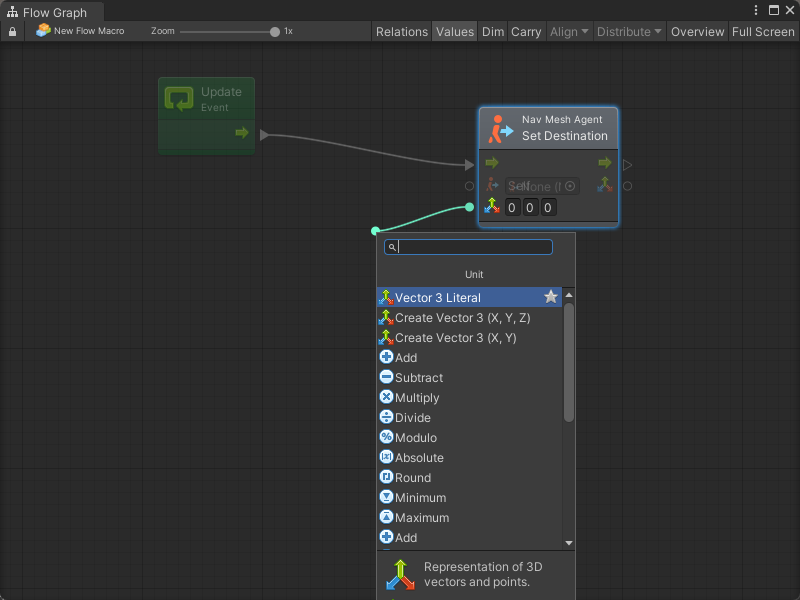The image size is (800, 600).
Task: Select the Modulo unit option
Action: click(415, 438)
